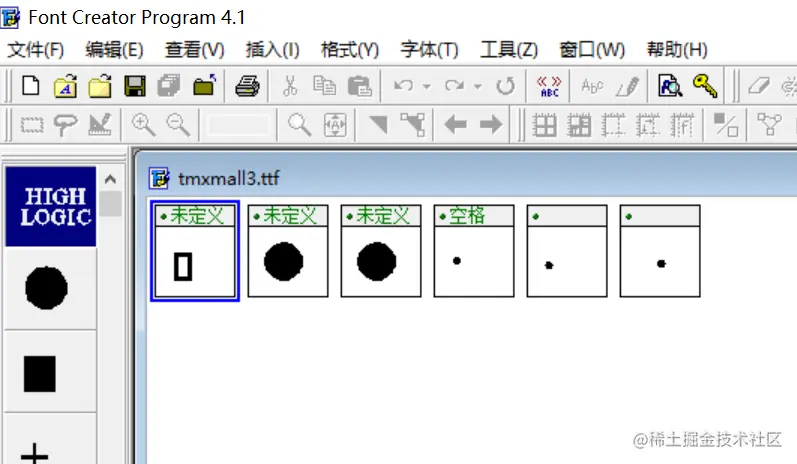Click the connected nodes Y icon
The width and height of the screenshot is (797, 464).
point(769,125)
